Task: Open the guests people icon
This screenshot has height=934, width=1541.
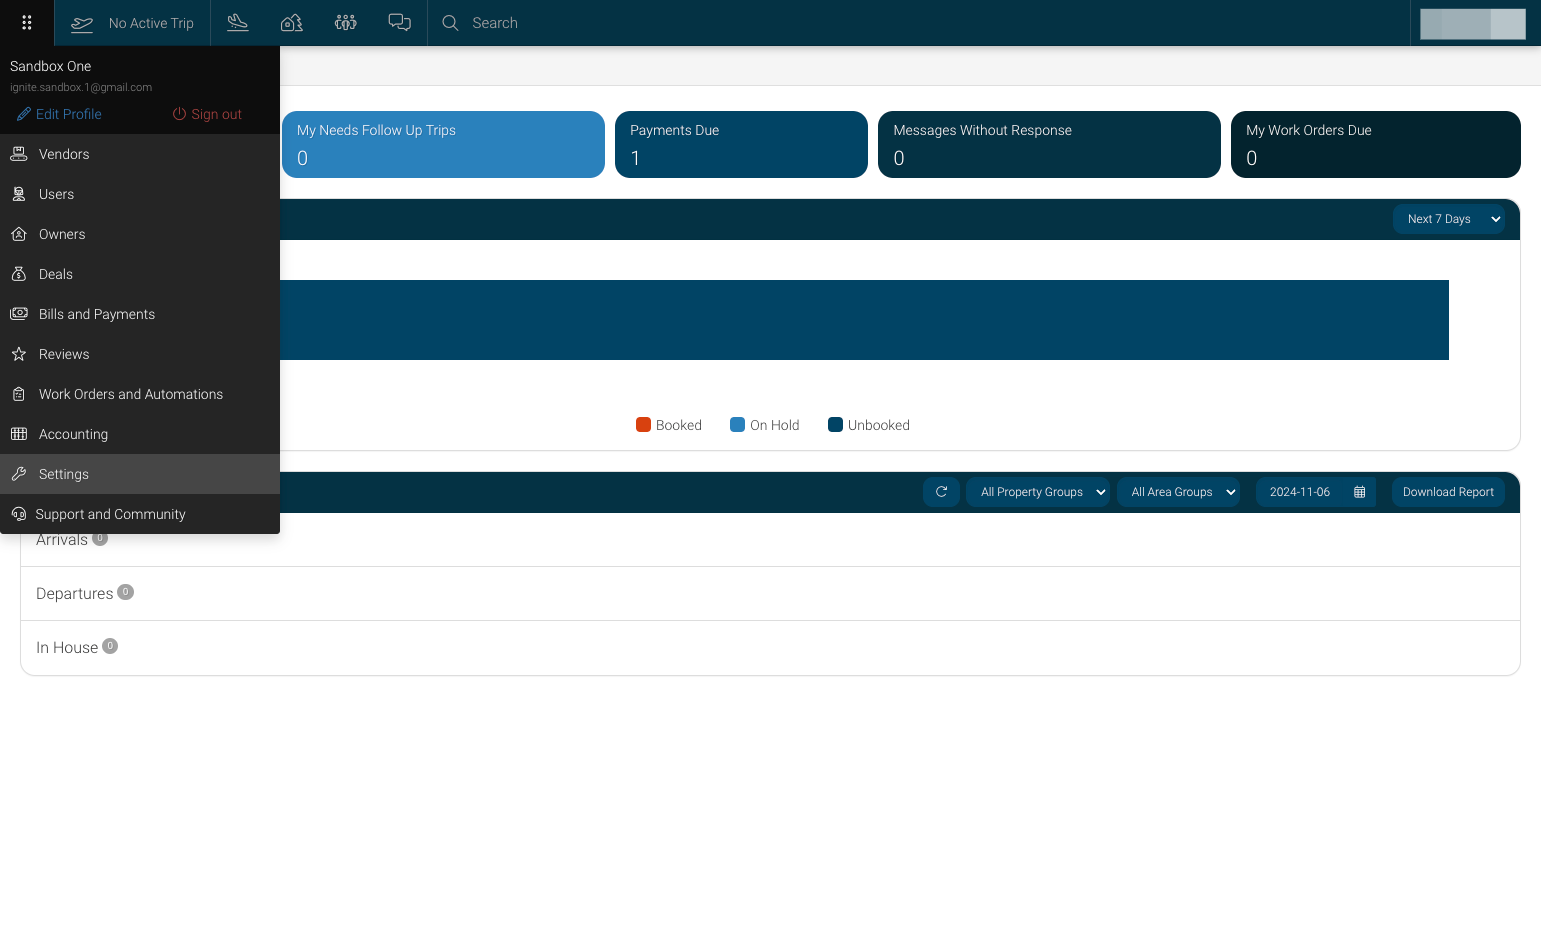Action: point(346,22)
